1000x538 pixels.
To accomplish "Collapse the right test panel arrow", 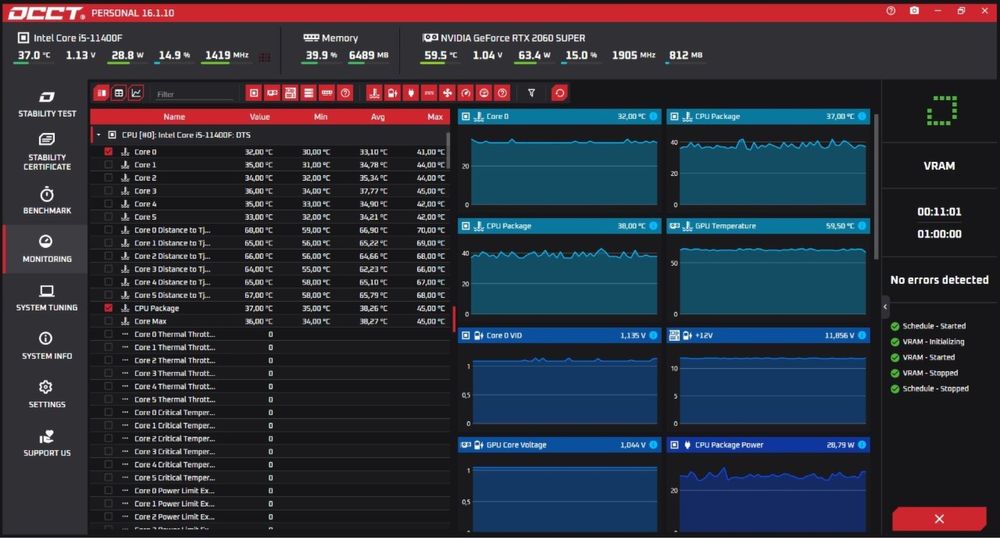I will 885,307.
